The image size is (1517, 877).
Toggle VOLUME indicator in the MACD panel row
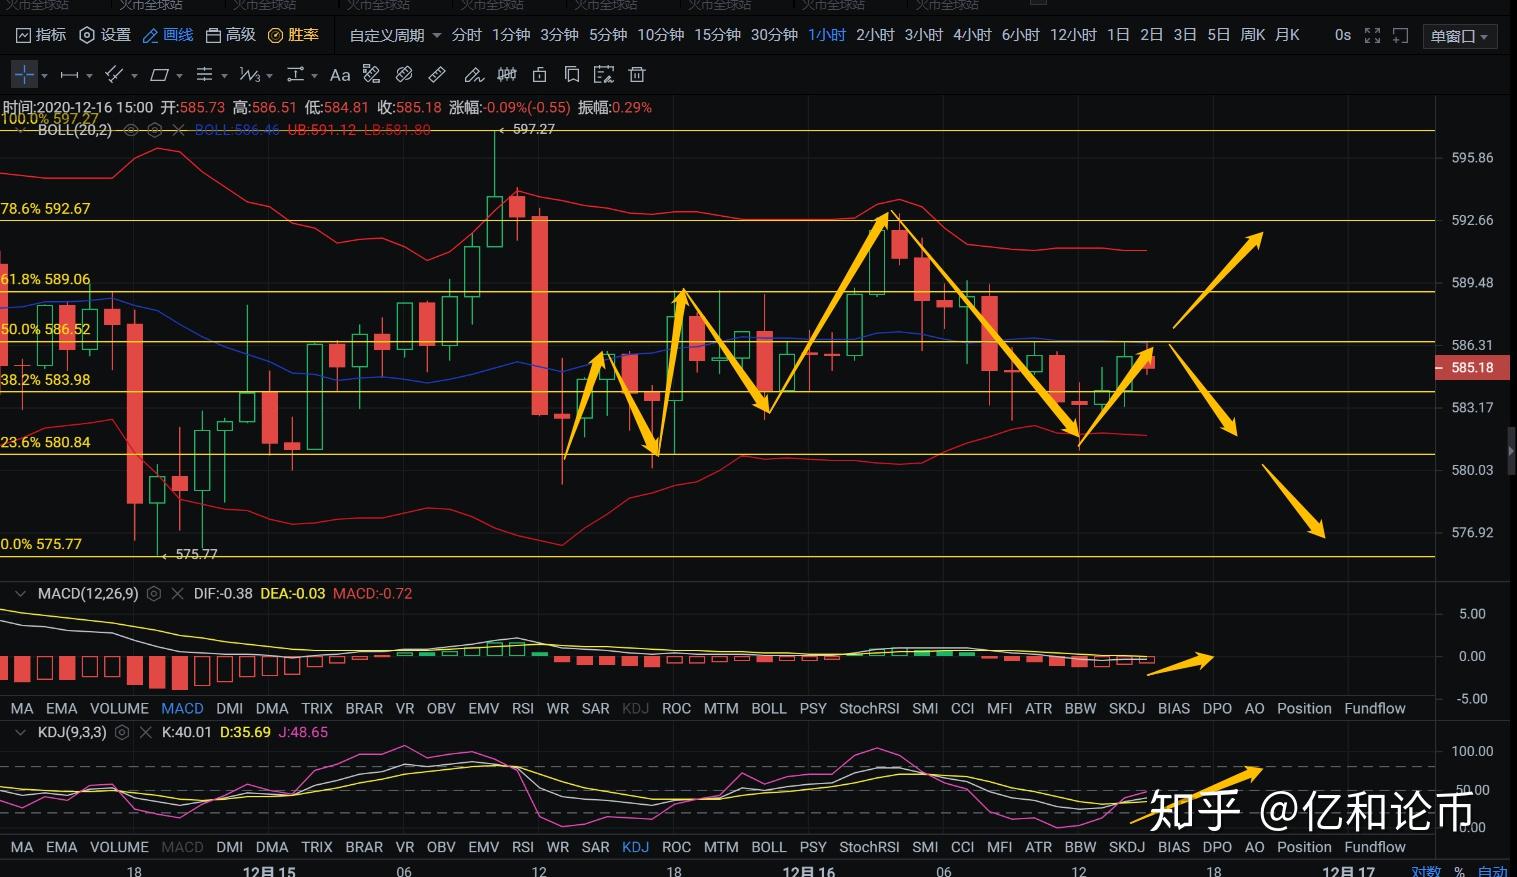click(119, 708)
